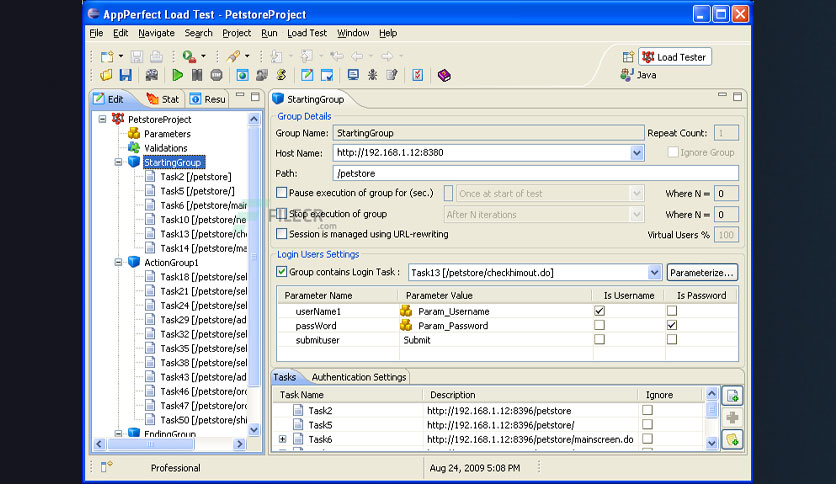Open the Navigate menu
Screen dimensions: 836x484
point(156,33)
